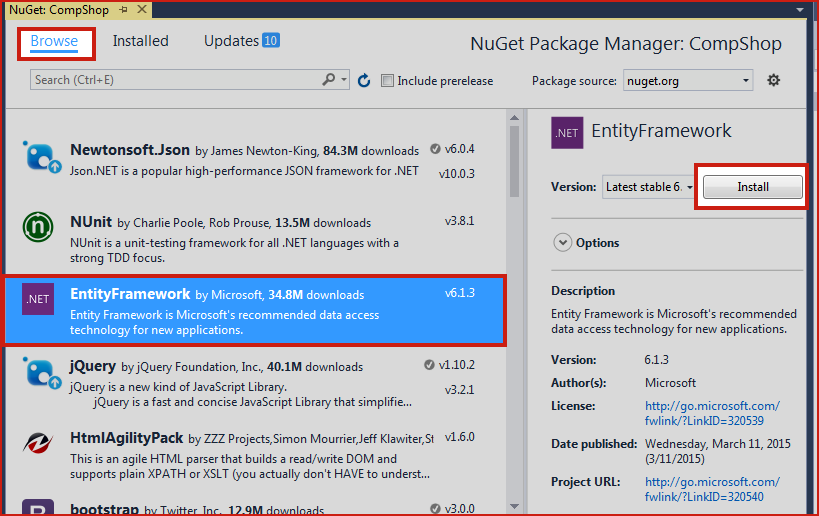Click the NUnit green logo icon
The width and height of the screenshot is (819, 516).
(x=38, y=227)
